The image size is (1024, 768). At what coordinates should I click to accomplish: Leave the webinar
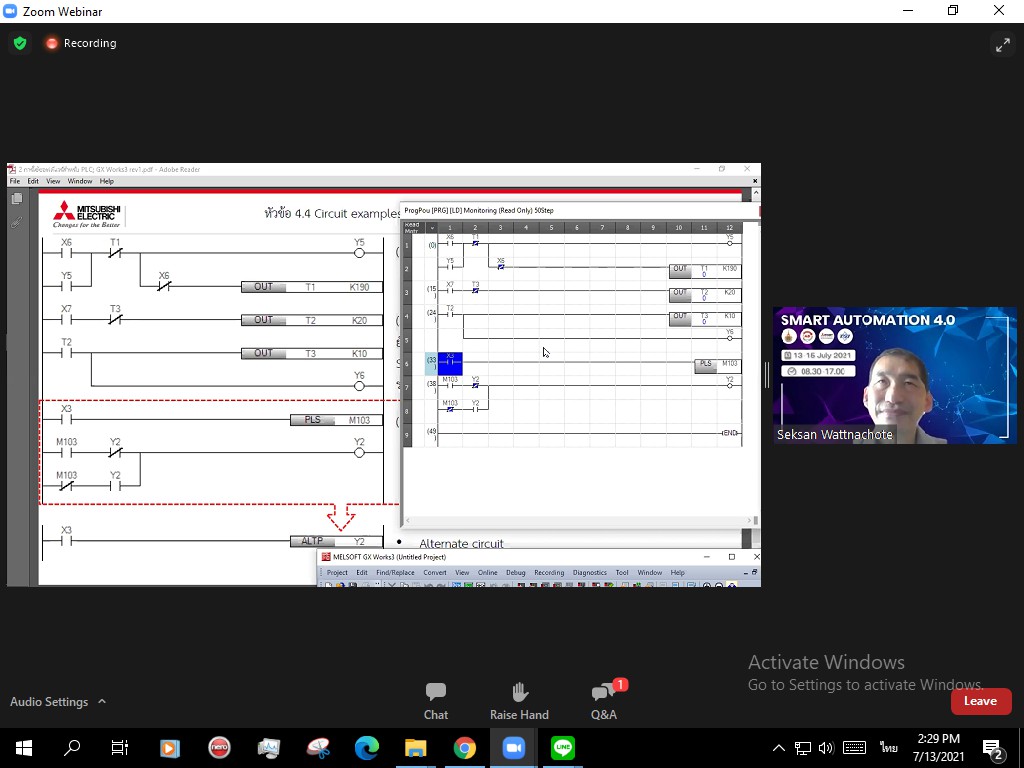click(980, 701)
